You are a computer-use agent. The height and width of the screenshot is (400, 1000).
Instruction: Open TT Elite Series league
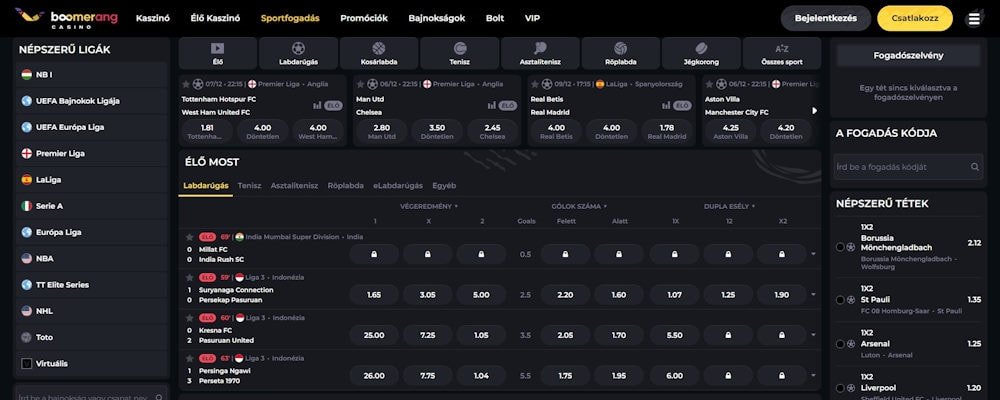[x=92, y=285]
